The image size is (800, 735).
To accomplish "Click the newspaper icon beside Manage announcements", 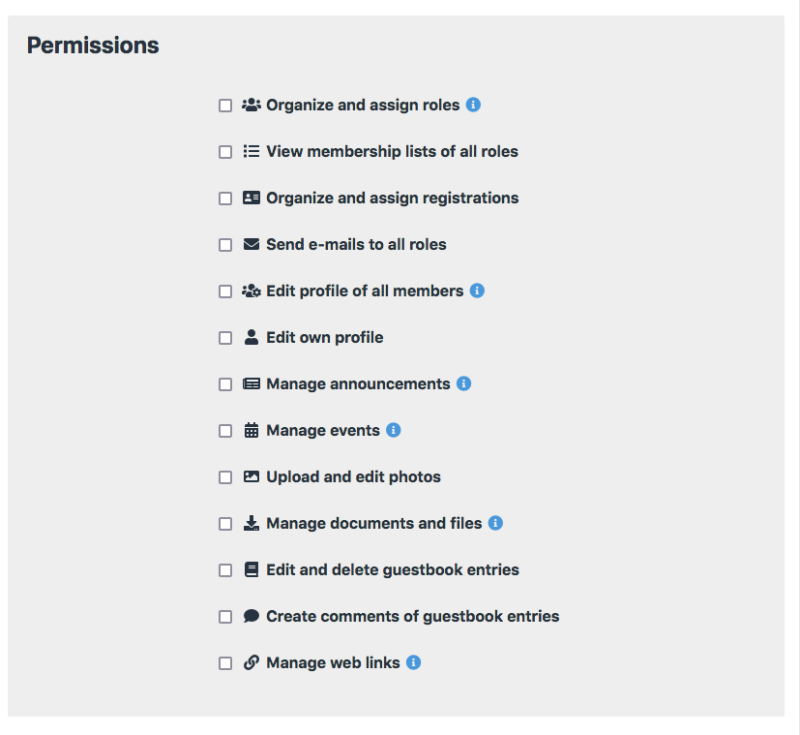I will [x=250, y=383].
